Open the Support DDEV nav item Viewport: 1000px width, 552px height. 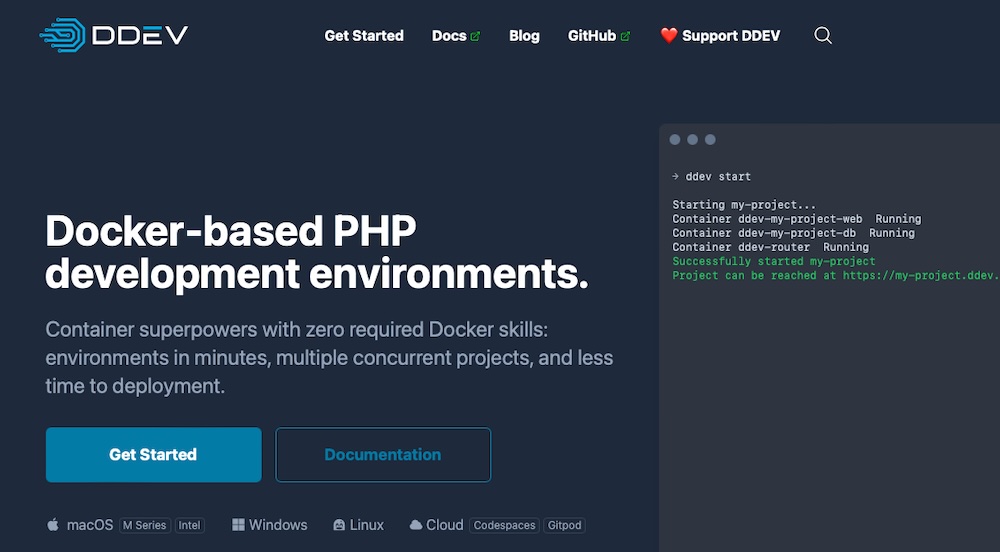pyautogui.click(x=720, y=36)
